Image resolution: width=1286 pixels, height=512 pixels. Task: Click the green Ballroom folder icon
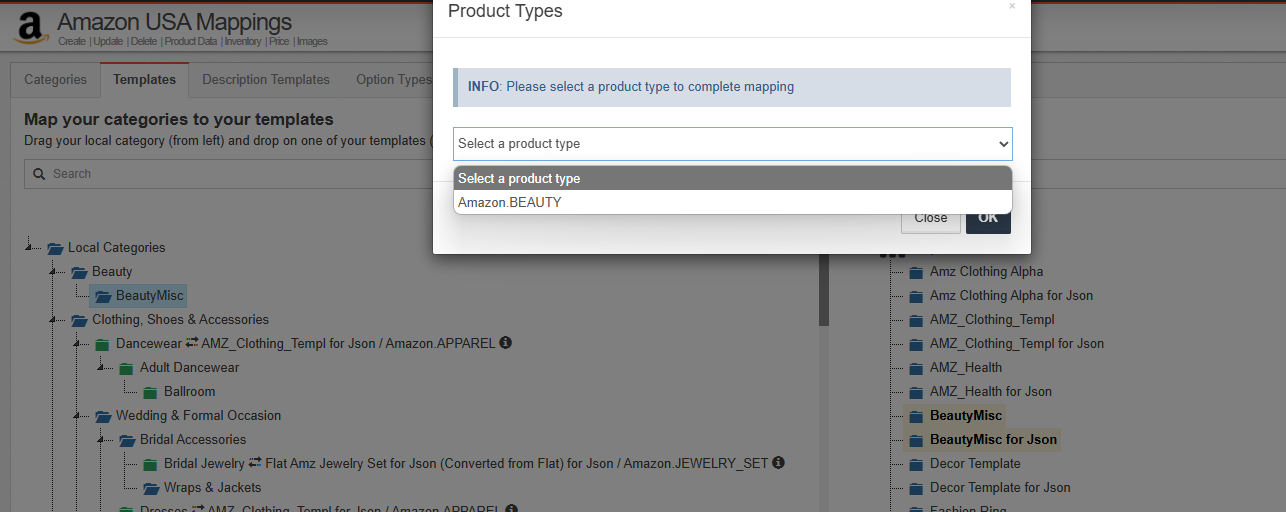[x=150, y=392]
